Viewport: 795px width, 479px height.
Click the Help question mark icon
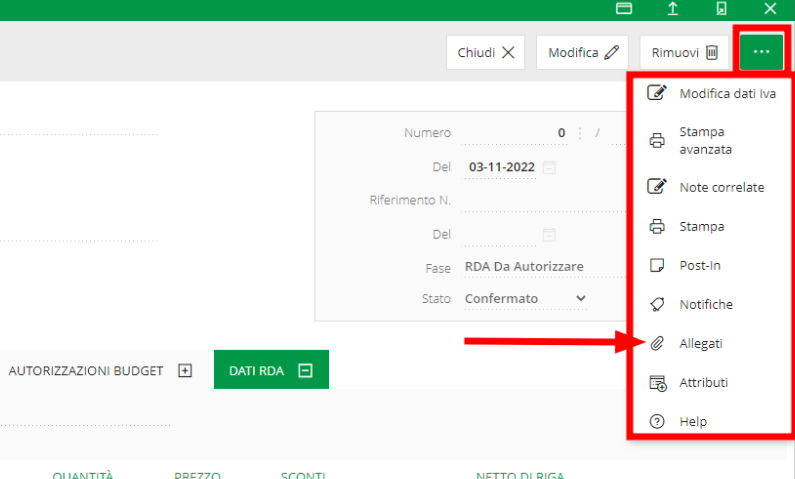tap(657, 421)
